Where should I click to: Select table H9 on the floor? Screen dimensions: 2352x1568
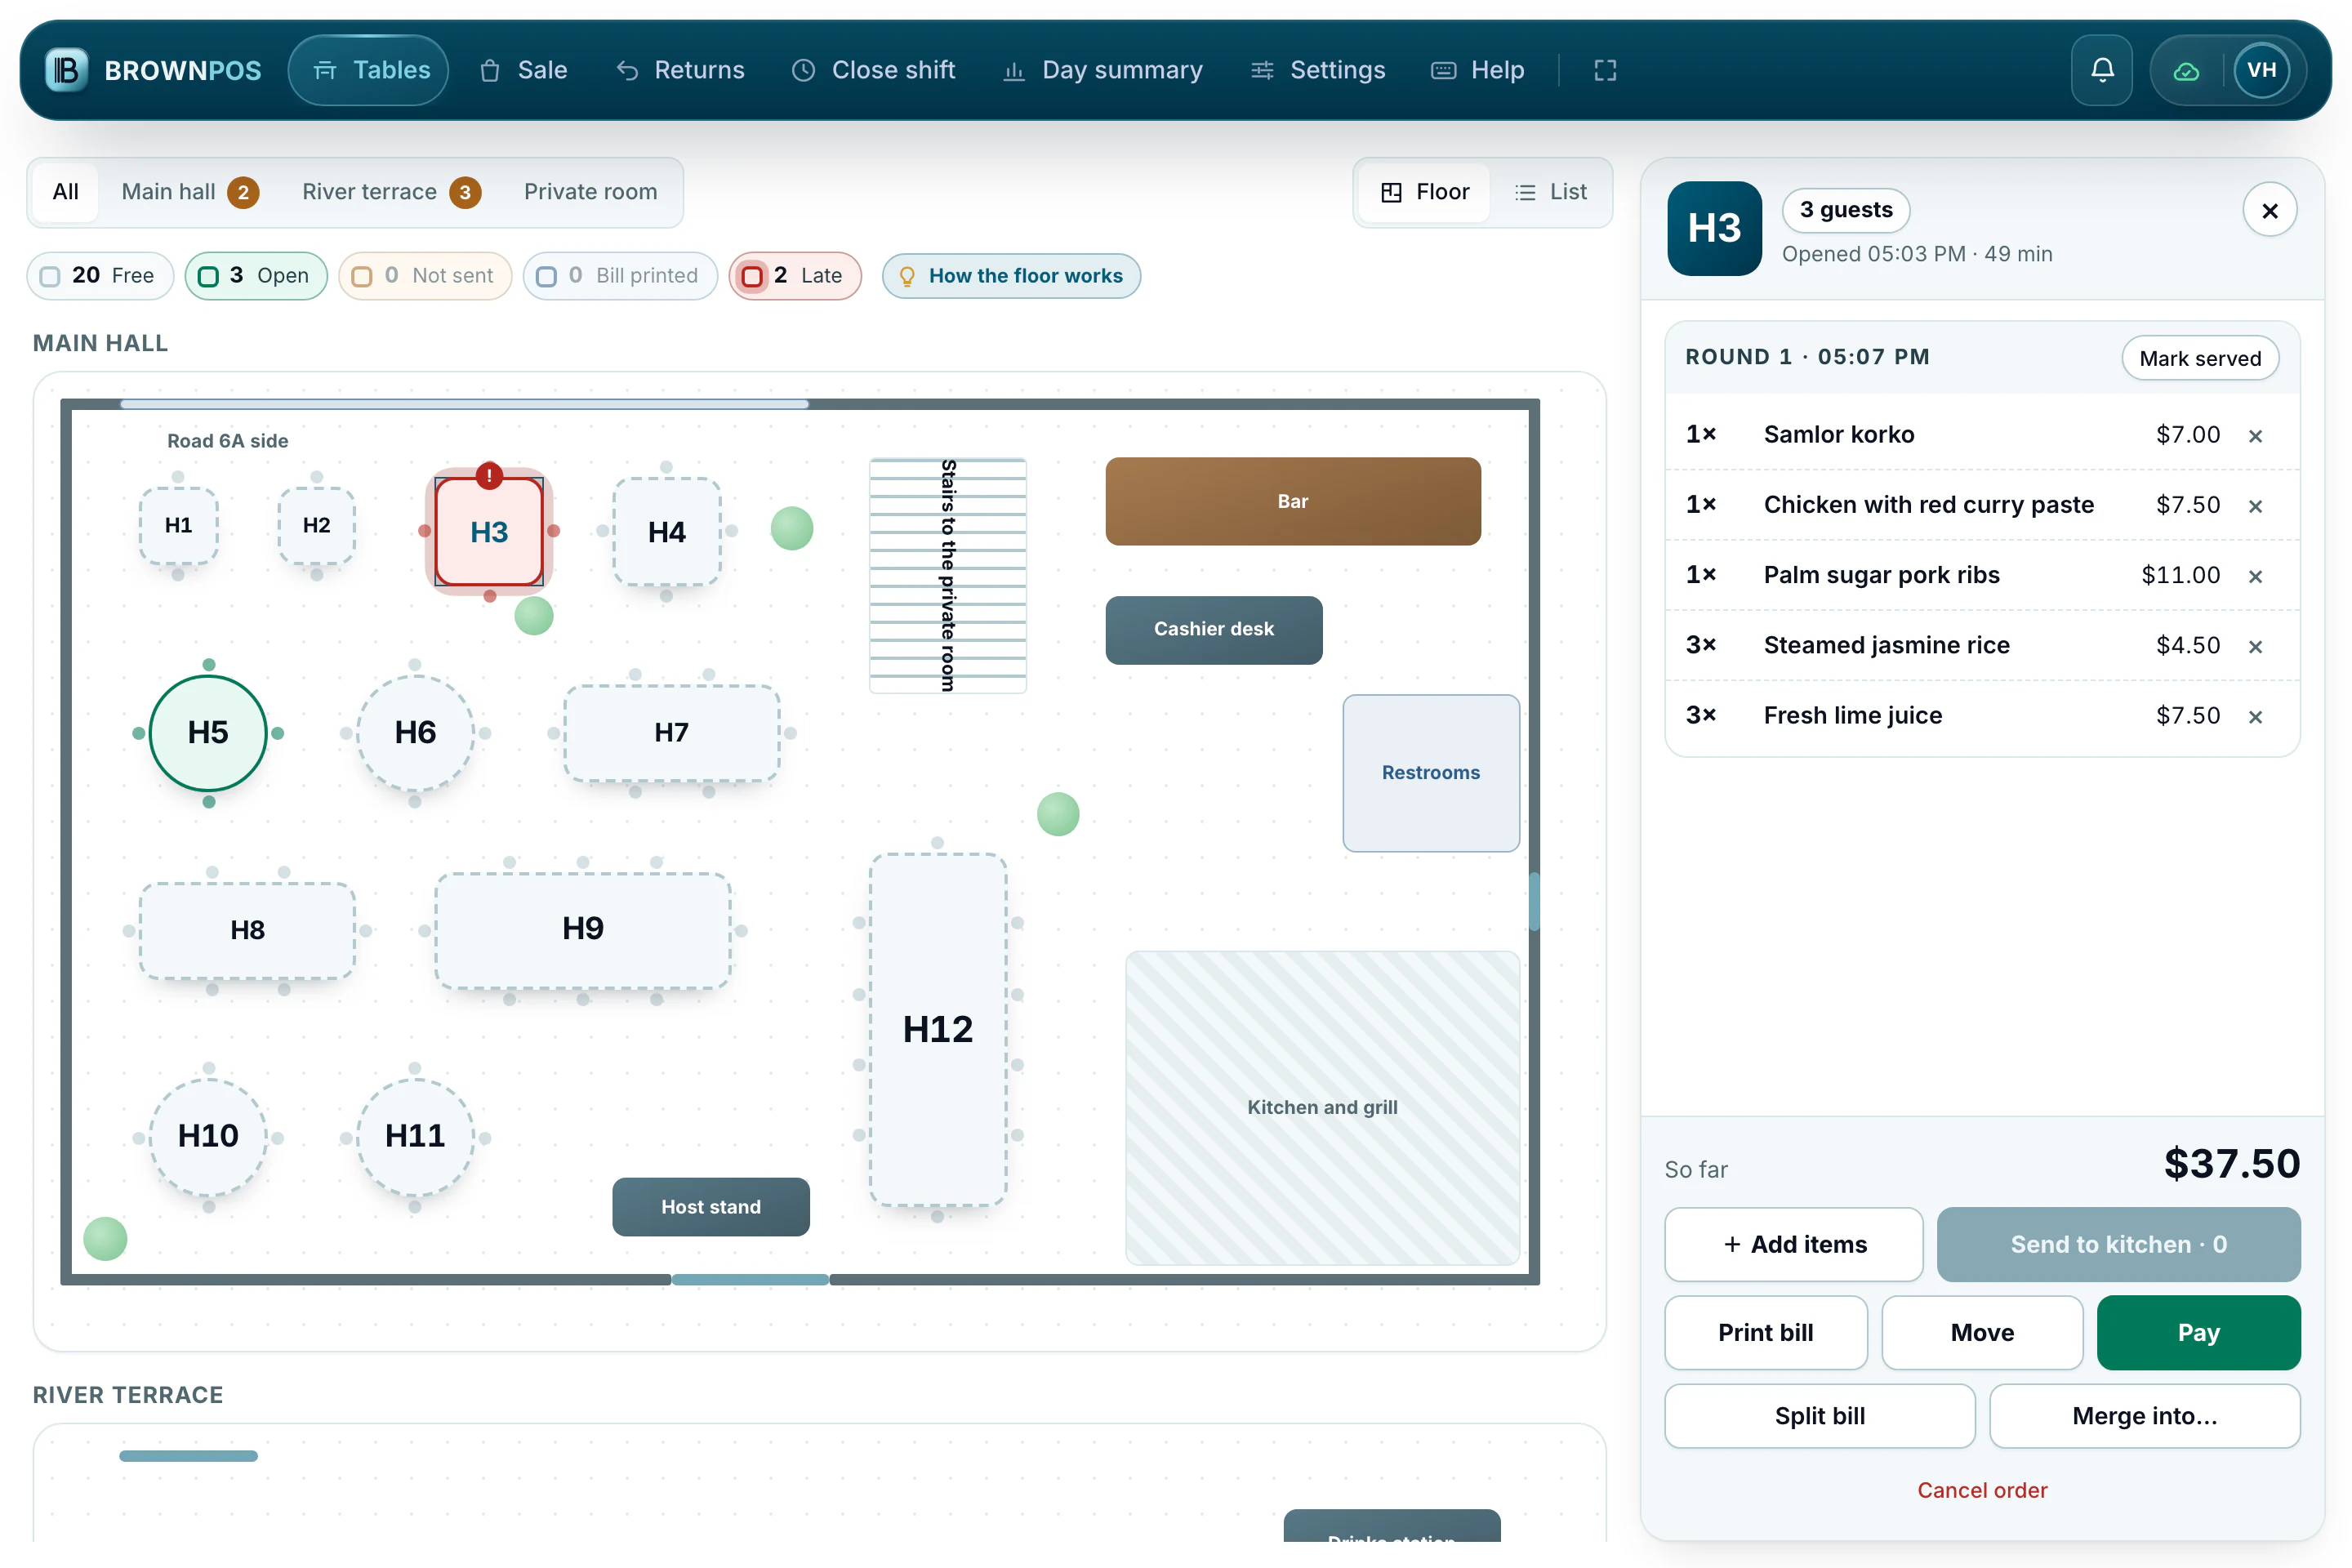click(583, 929)
